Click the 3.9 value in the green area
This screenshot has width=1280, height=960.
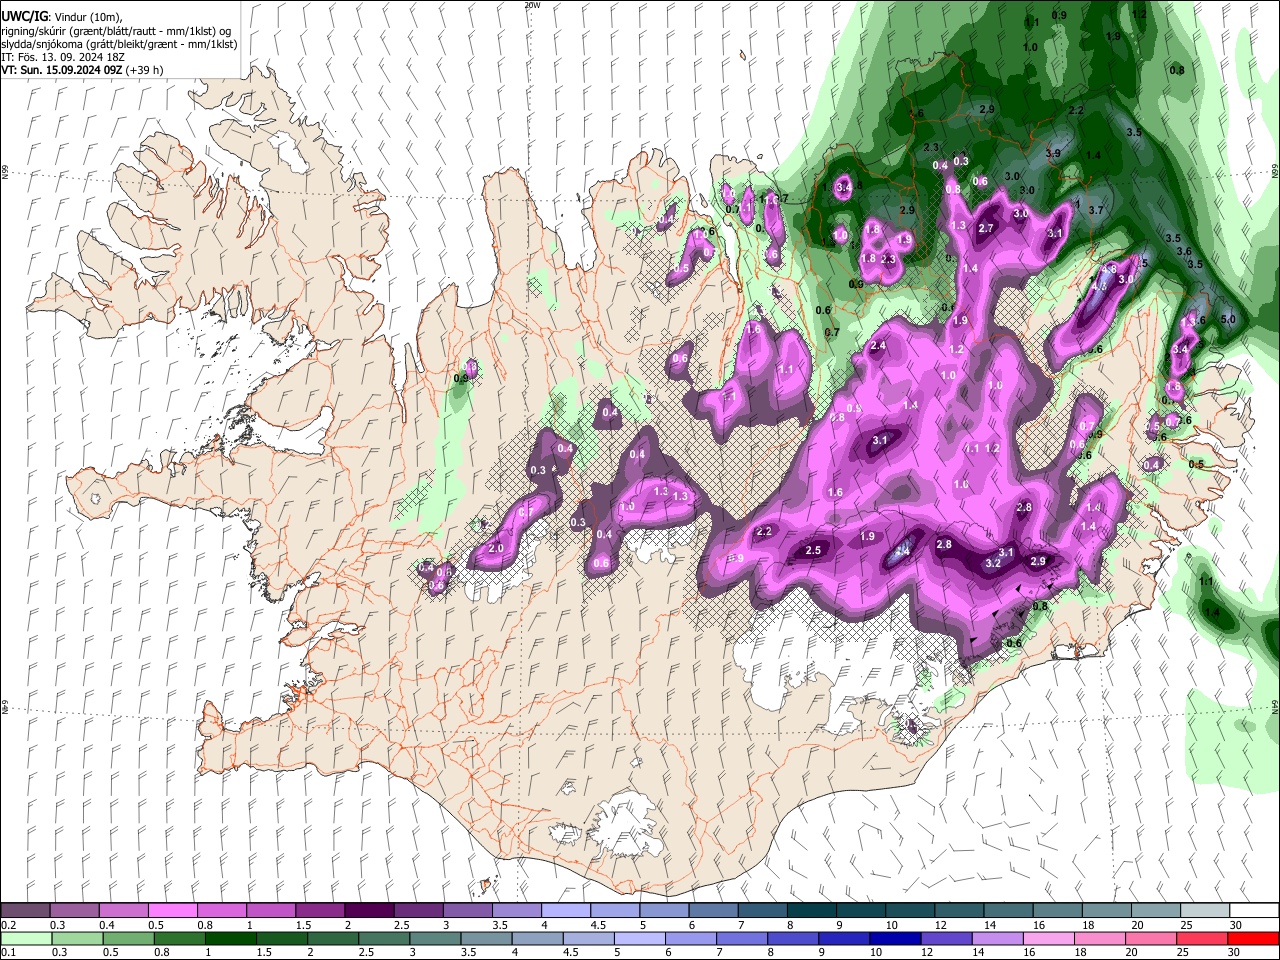pos(1053,153)
